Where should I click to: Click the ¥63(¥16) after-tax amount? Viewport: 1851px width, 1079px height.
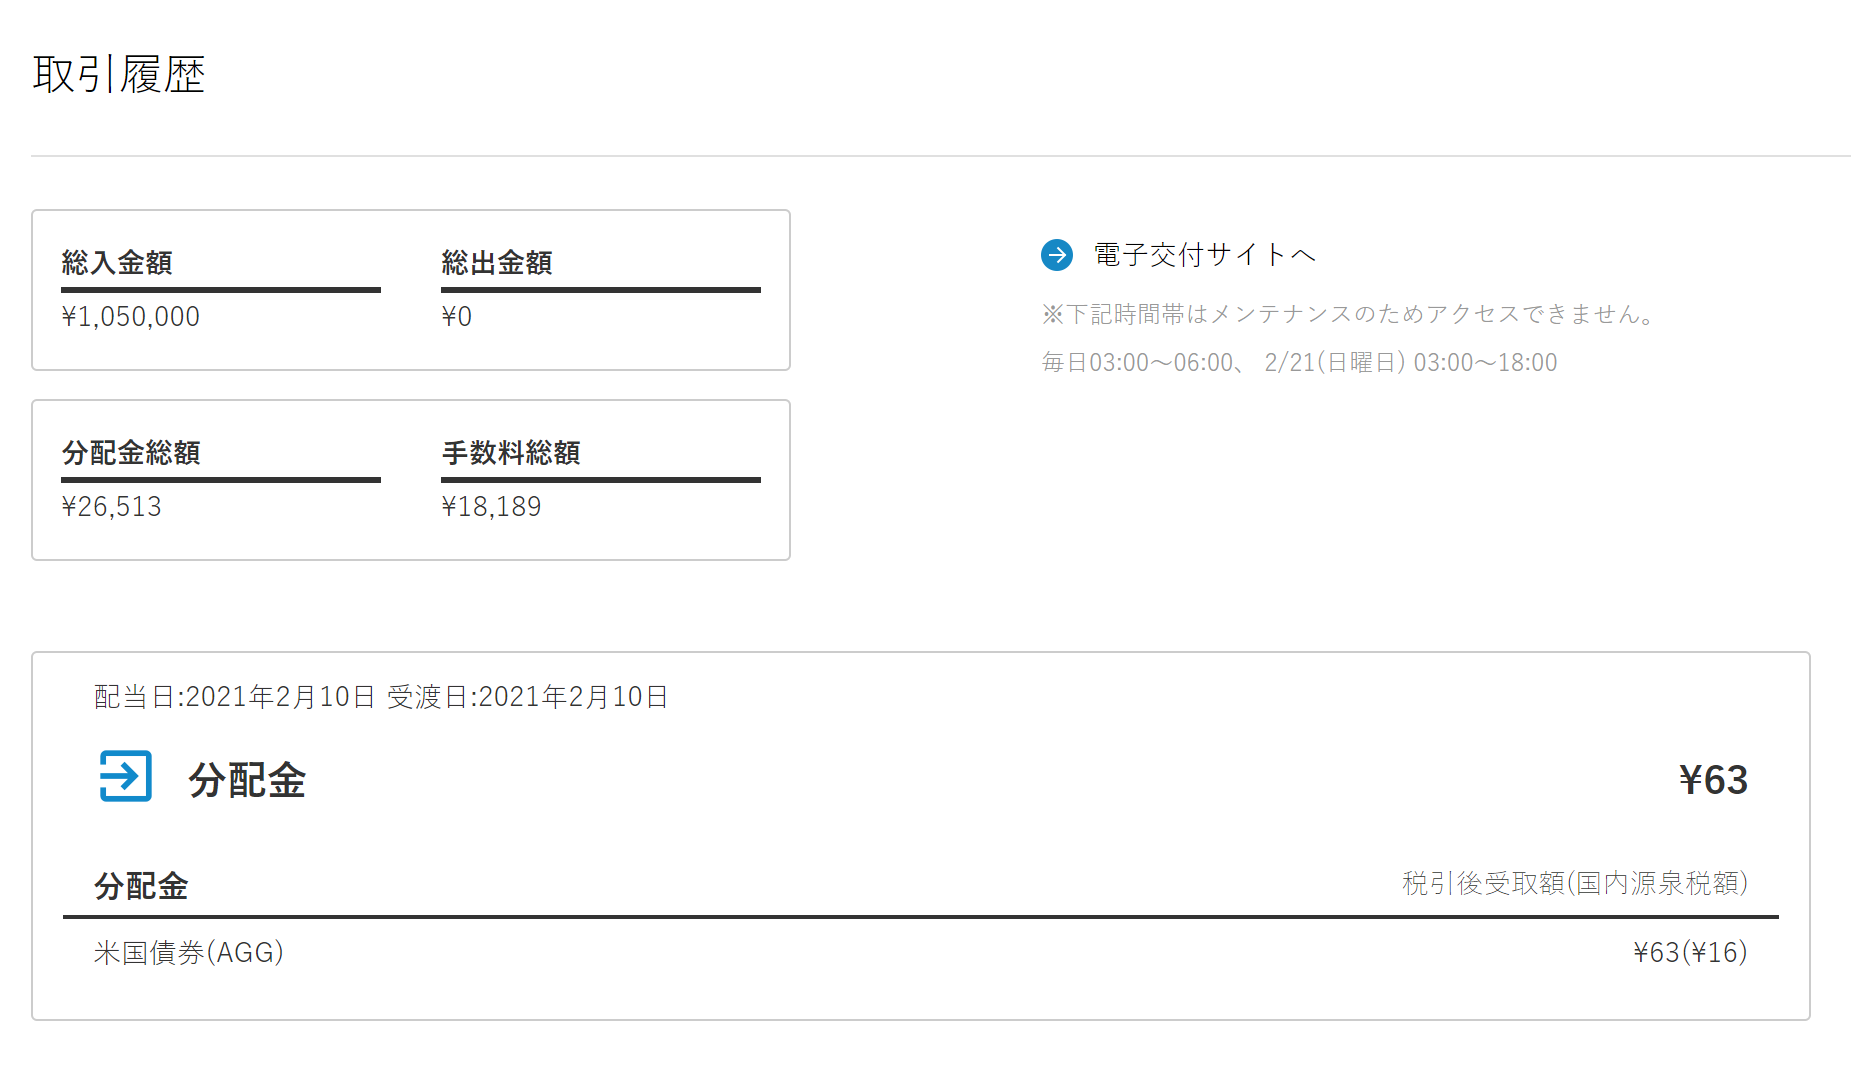point(1690,952)
